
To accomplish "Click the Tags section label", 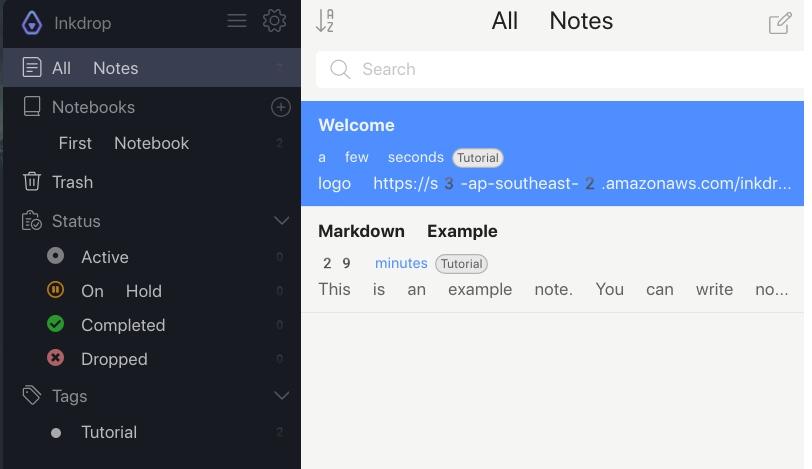I will pyautogui.click(x=69, y=396).
